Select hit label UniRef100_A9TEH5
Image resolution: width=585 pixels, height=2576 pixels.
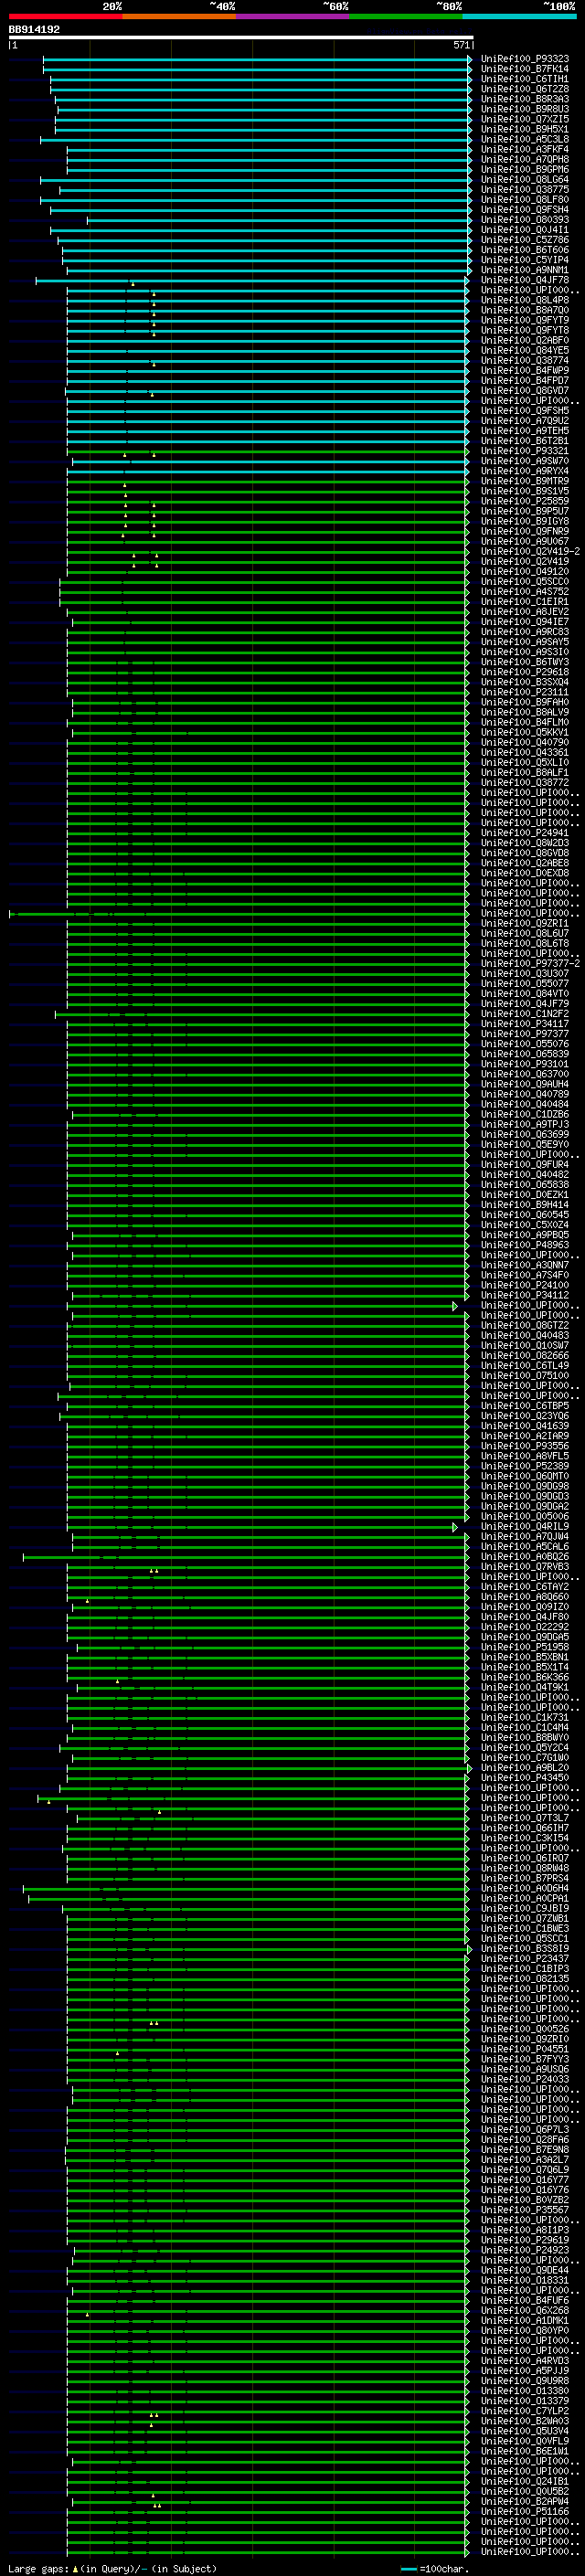coord(525,431)
